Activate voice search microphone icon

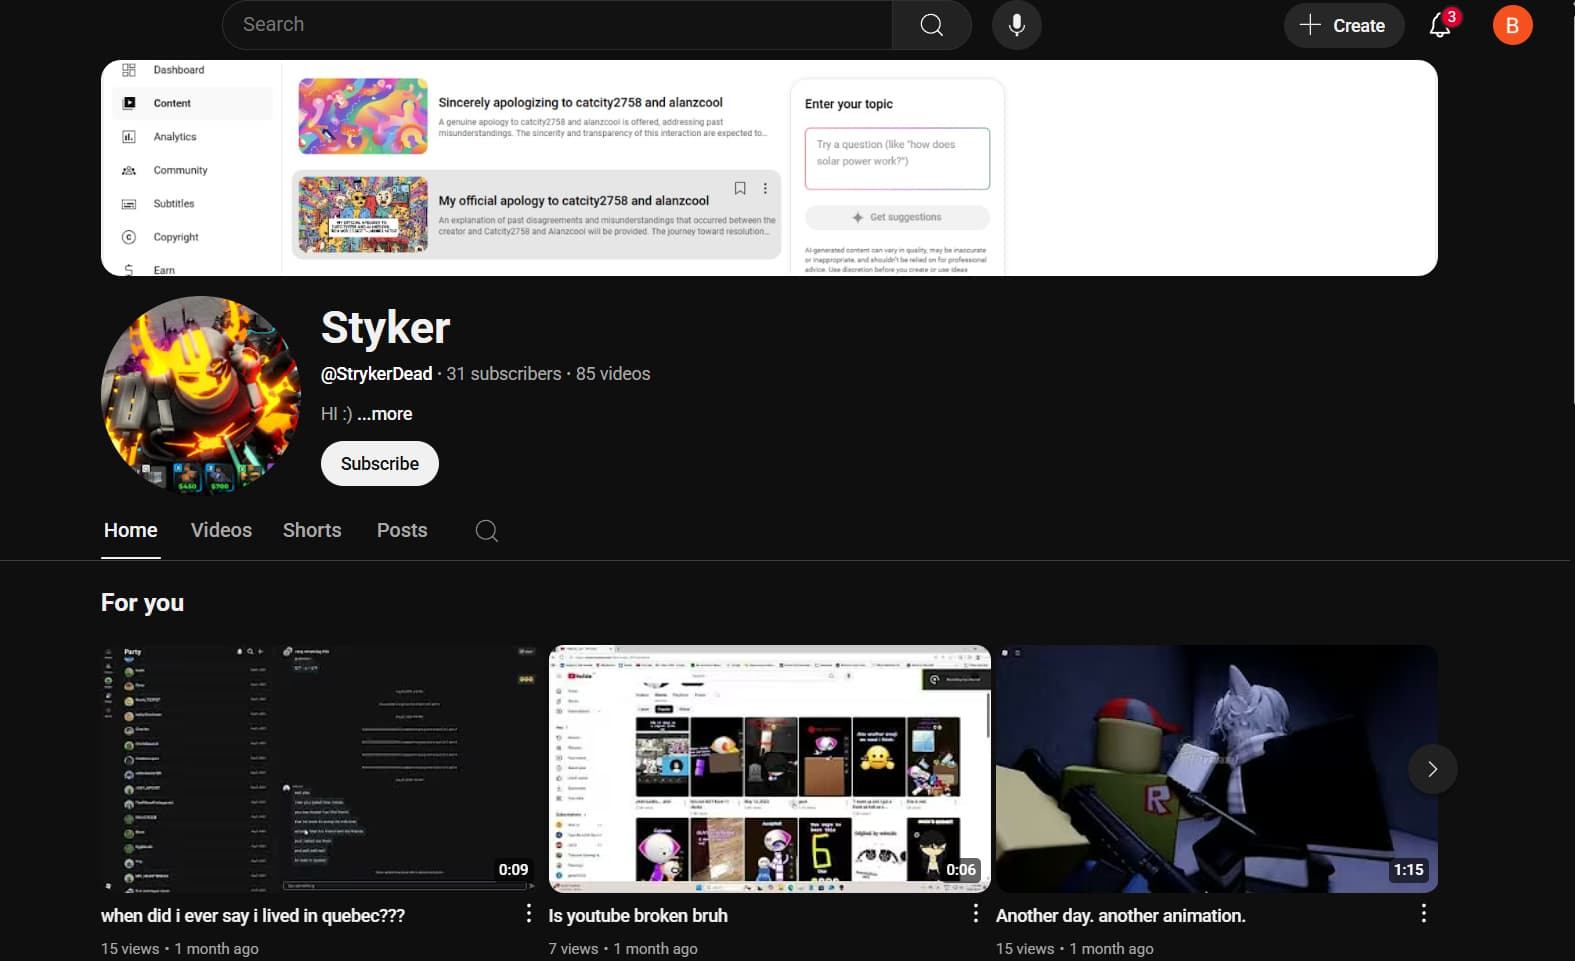1016,25
